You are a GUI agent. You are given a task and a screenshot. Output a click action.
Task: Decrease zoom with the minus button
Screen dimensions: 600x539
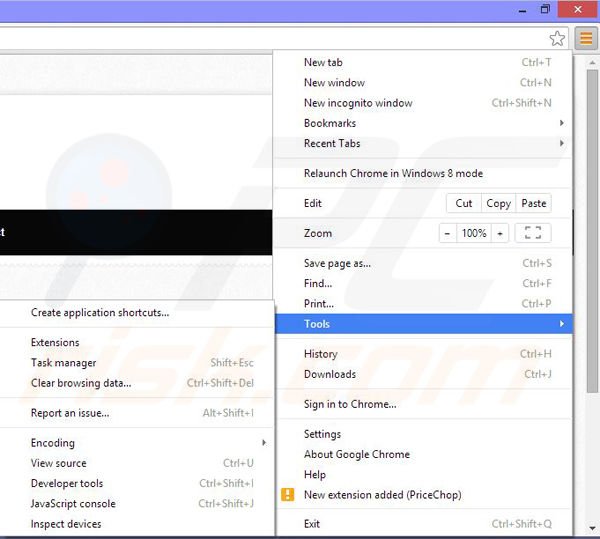click(447, 233)
